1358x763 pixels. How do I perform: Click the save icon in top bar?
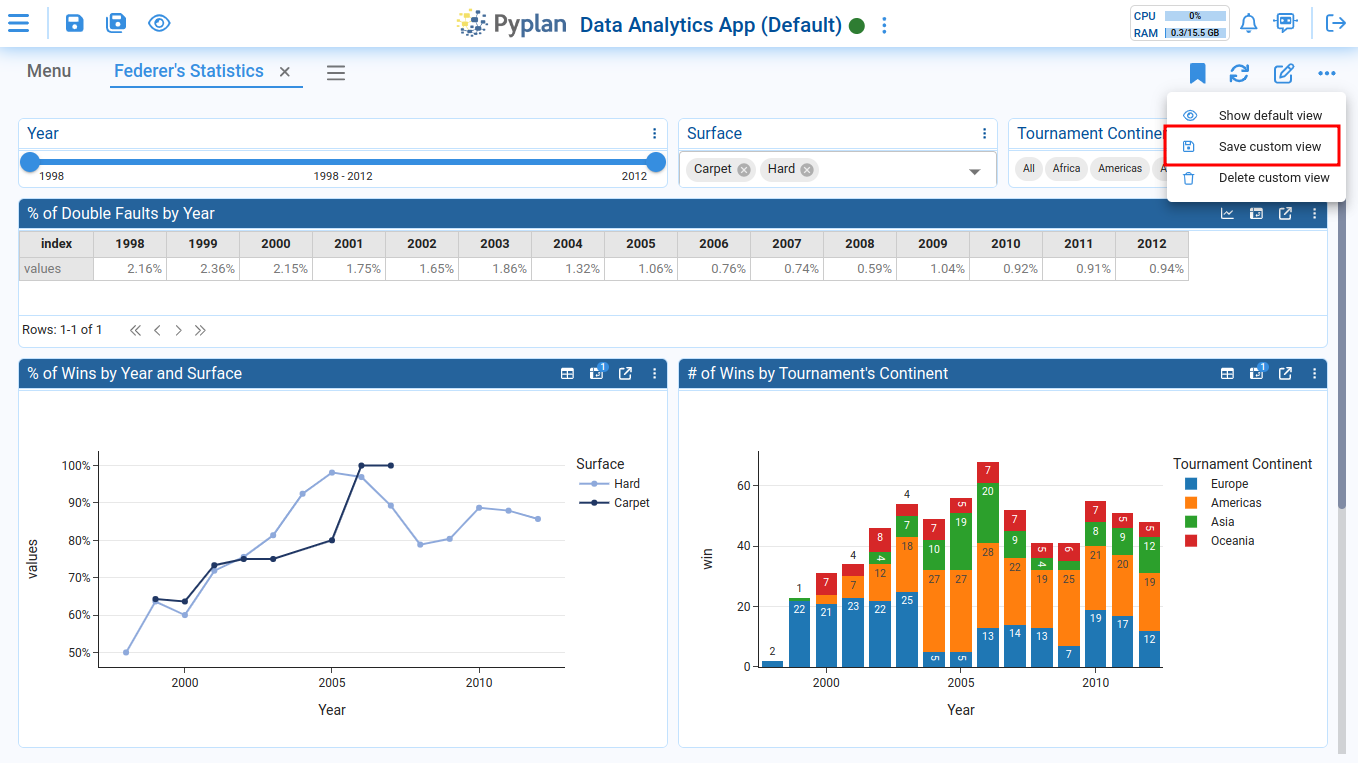click(x=75, y=23)
